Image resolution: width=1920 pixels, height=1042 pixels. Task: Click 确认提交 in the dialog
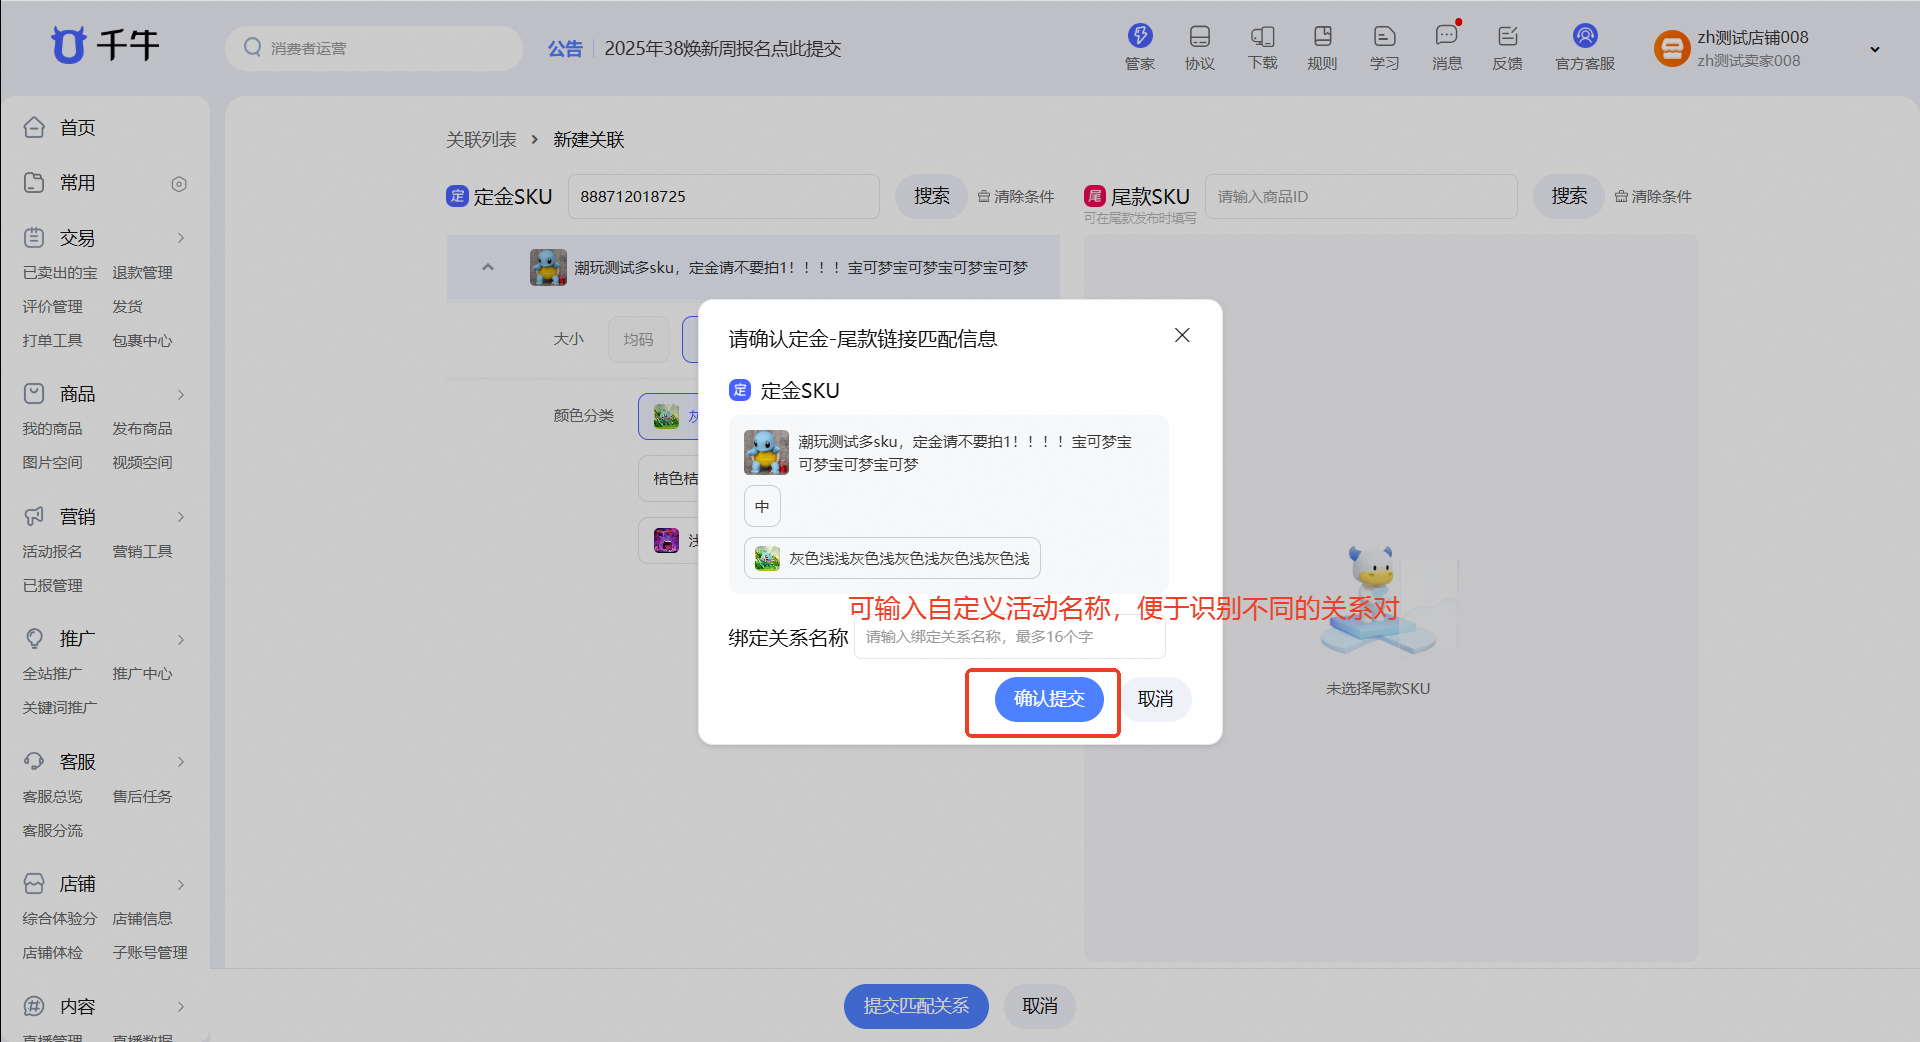click(1049, 699)
